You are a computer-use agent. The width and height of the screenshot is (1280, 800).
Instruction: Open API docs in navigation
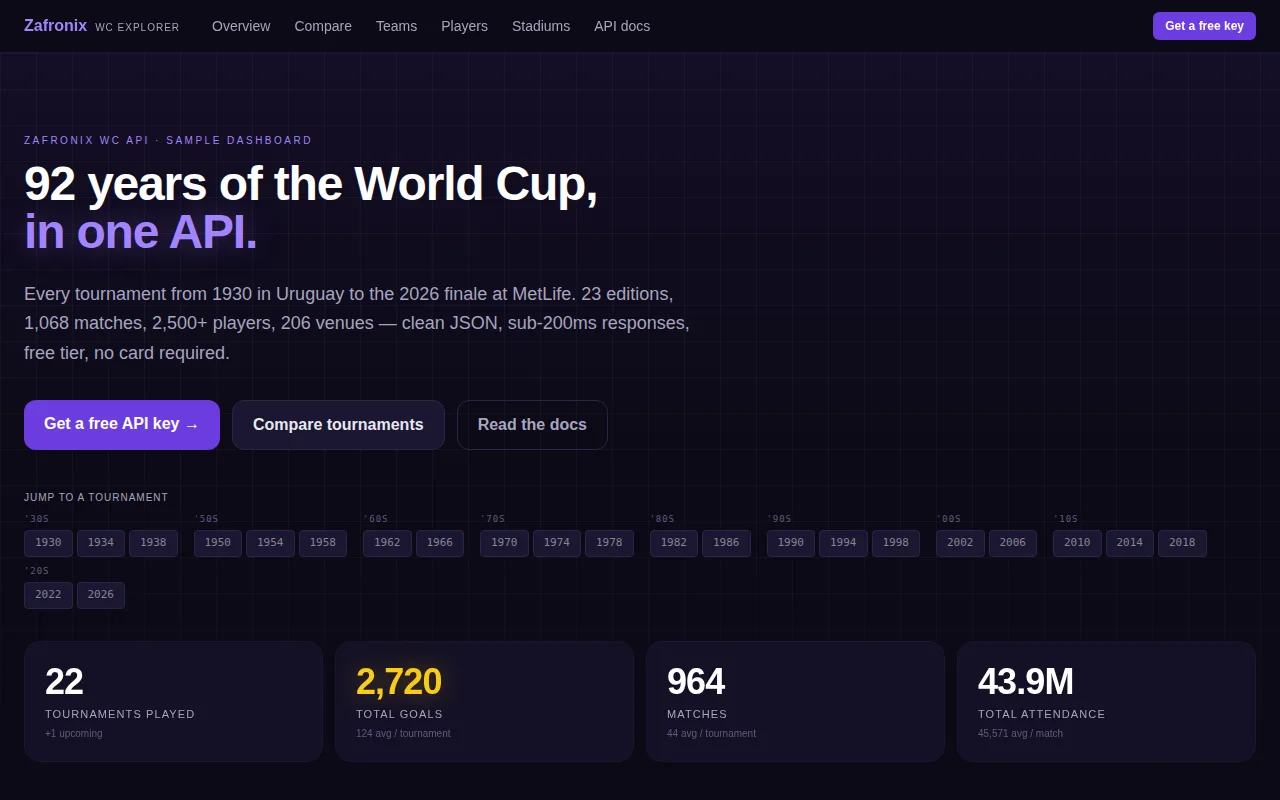point(622,26)
